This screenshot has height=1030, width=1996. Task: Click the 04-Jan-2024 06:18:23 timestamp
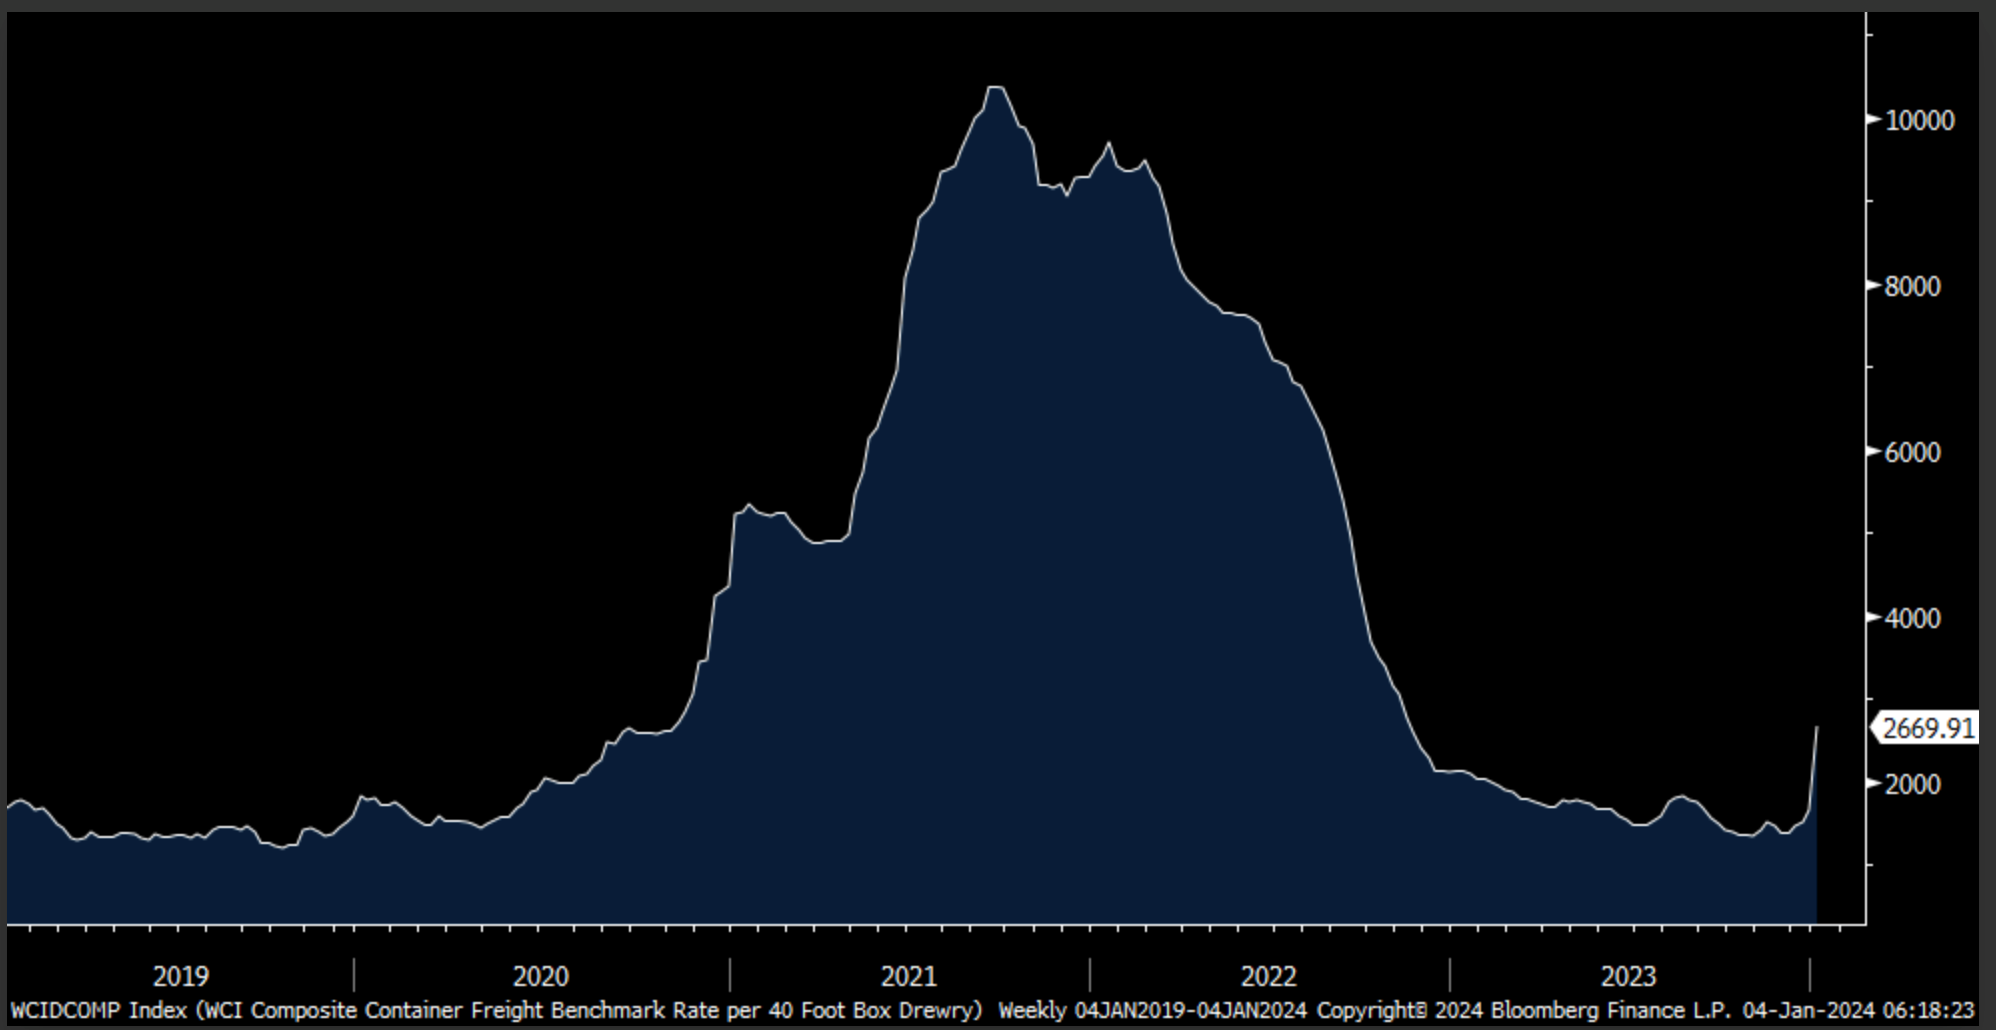pyautogui.click(x=1858, y=1010)
